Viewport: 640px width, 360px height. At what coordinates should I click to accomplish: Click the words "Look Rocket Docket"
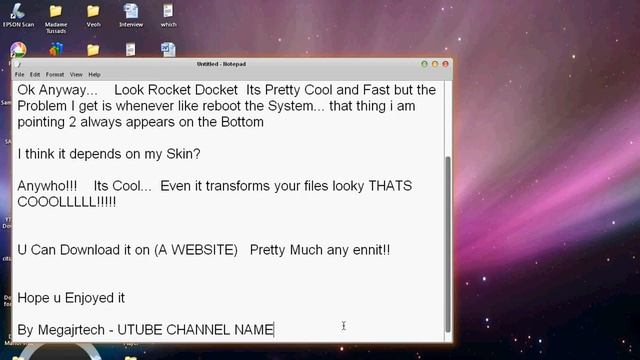click(176, 90)
